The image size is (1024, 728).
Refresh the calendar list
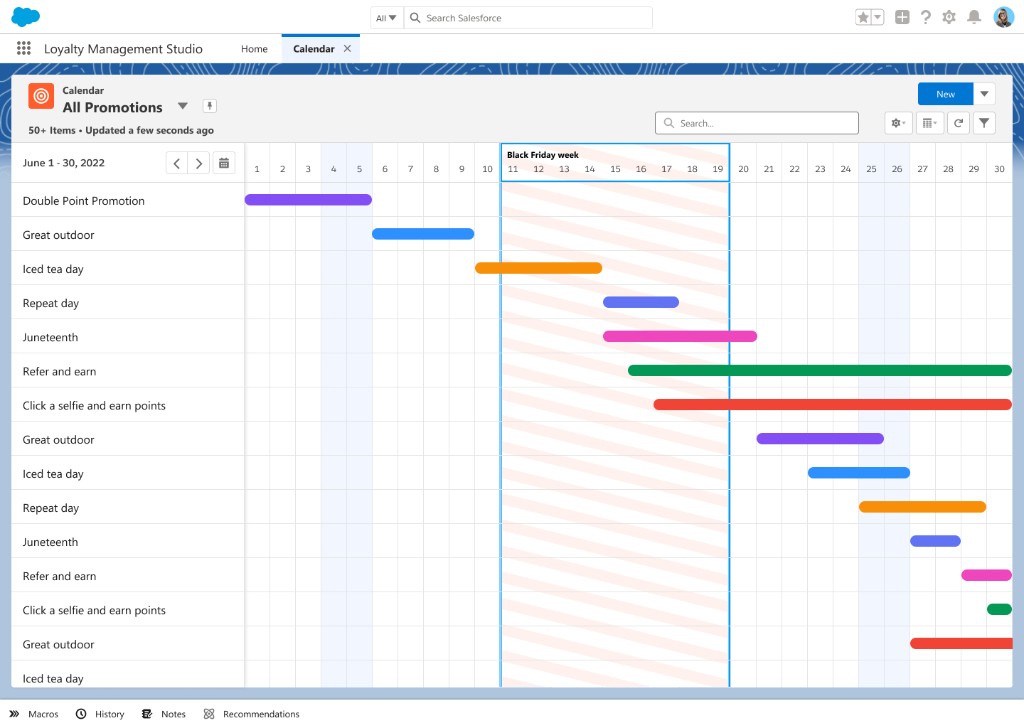pyautogui.click(x=958, y=123)
